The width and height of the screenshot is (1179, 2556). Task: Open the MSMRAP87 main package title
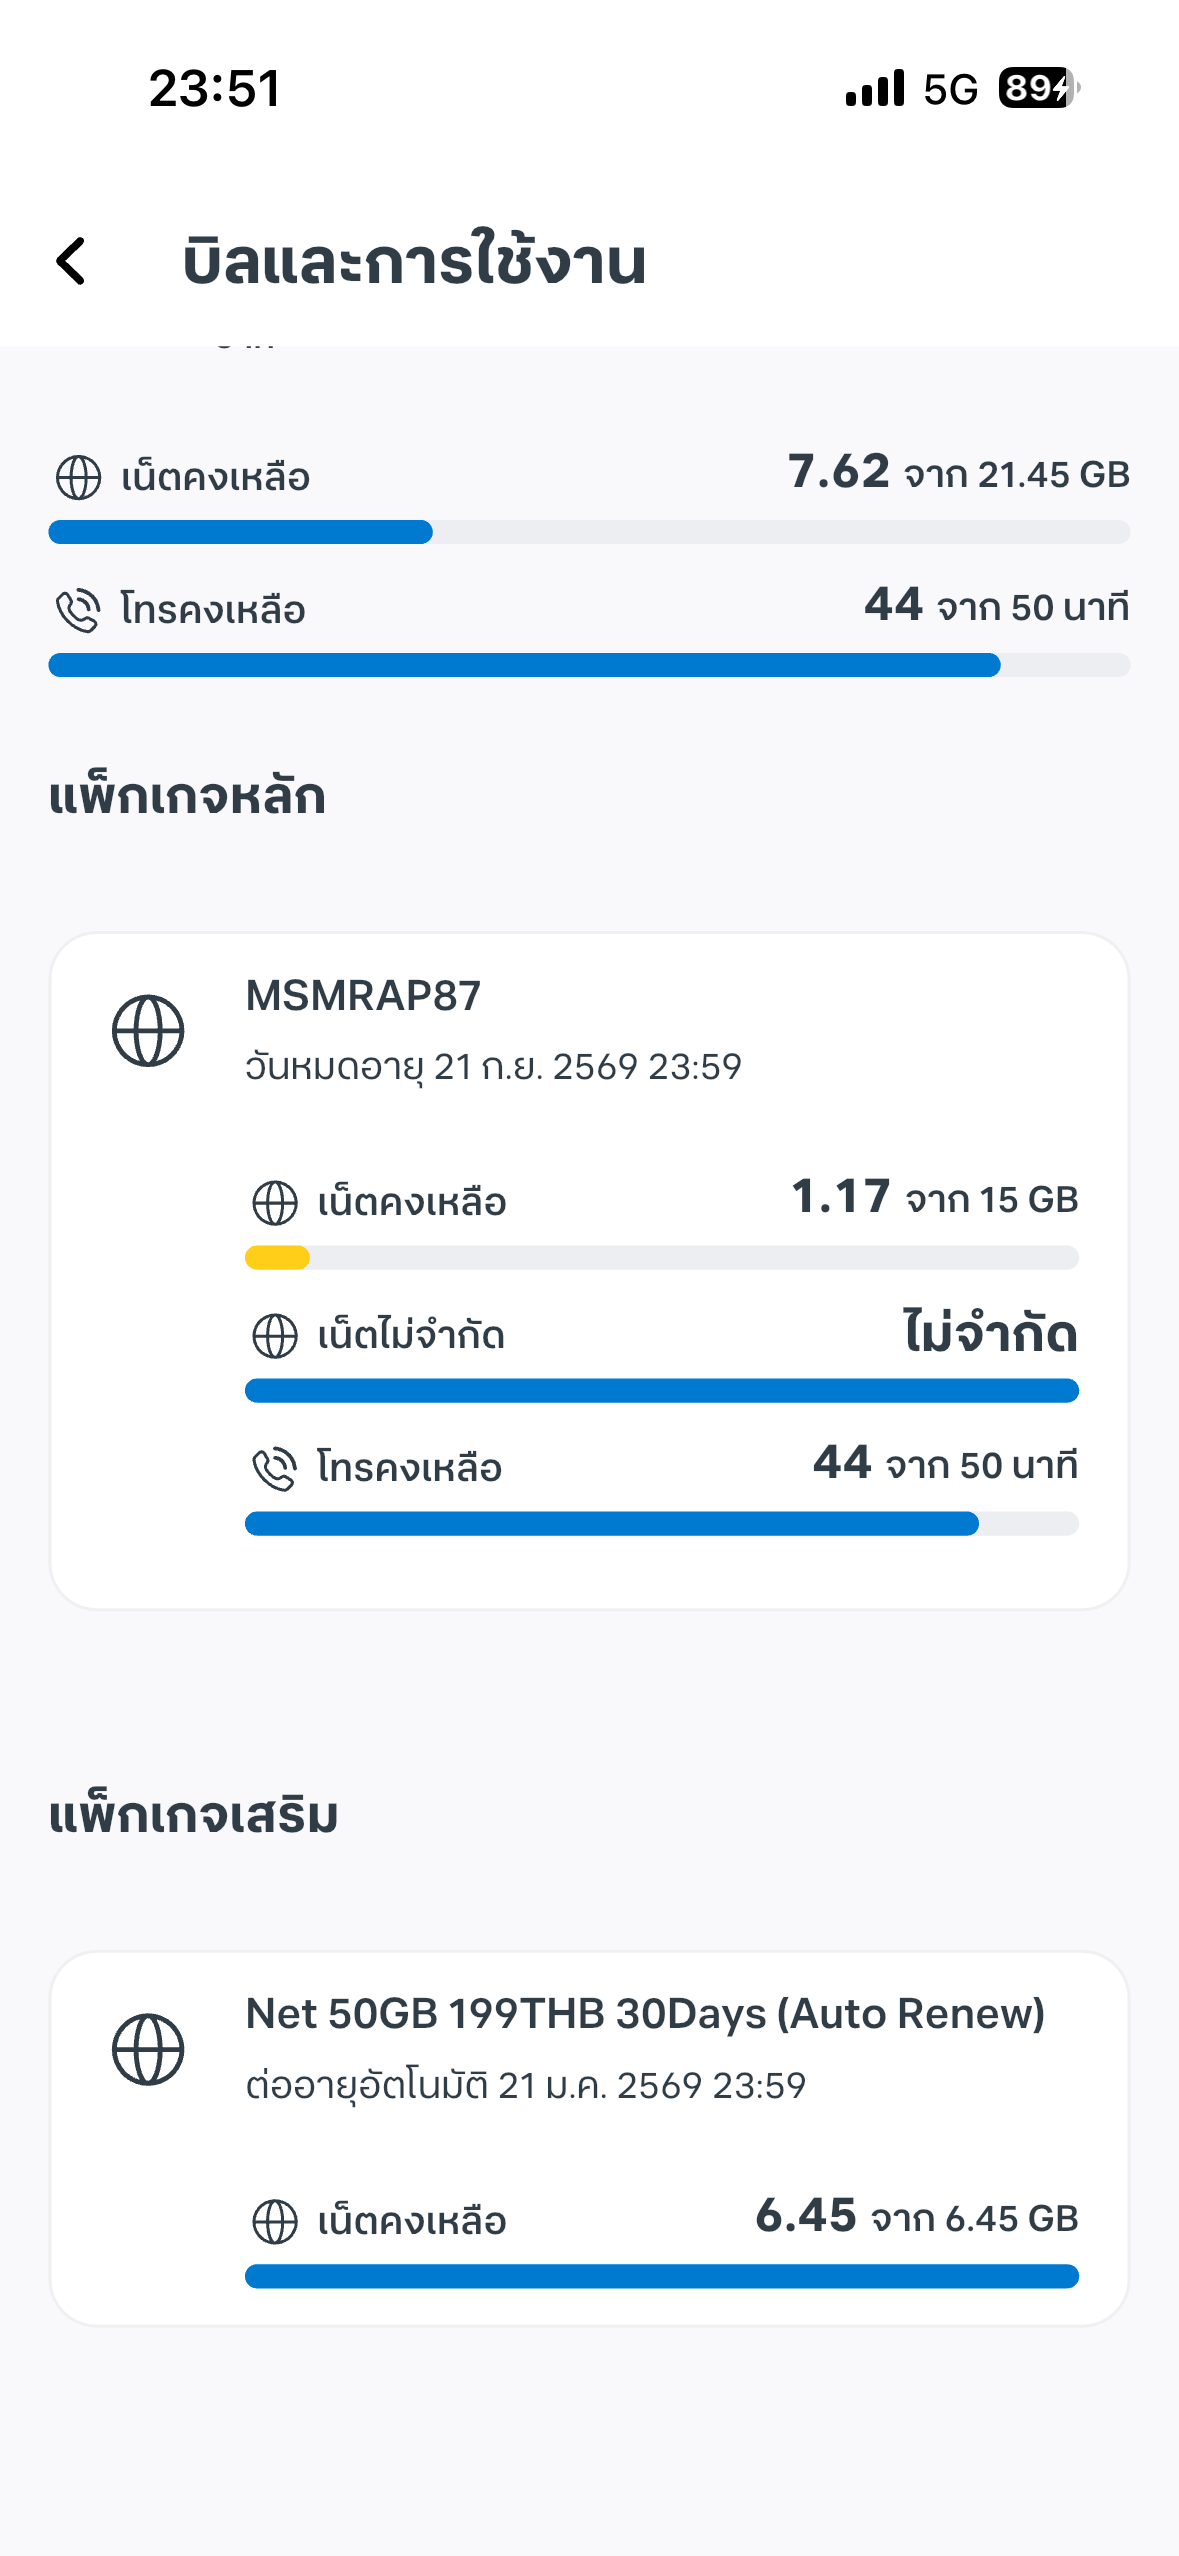pos(363,996)
